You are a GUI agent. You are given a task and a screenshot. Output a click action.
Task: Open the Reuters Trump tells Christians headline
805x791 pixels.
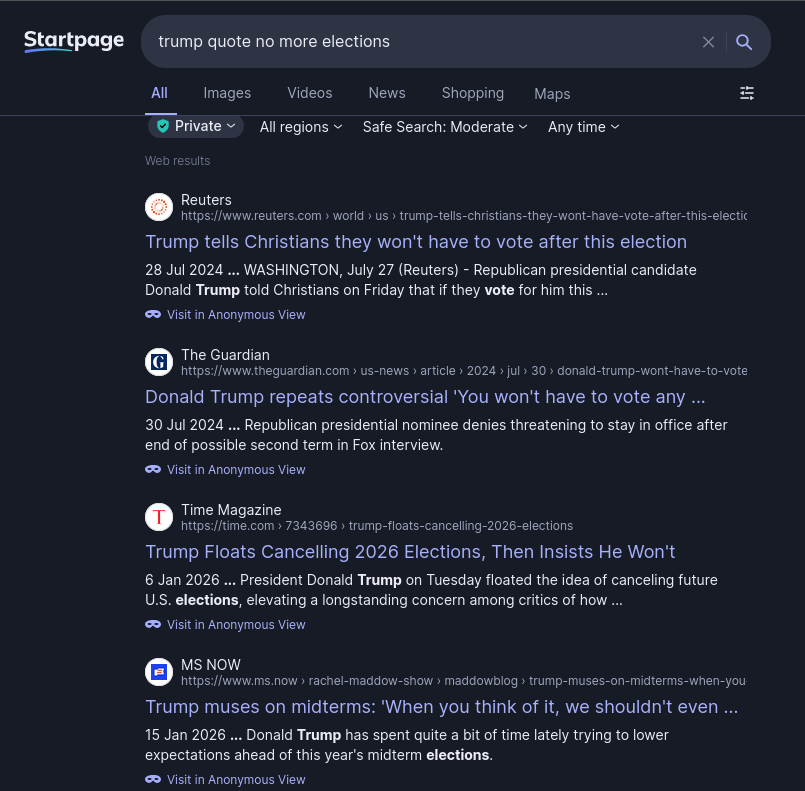pyautogui.click(x=416, y=242)
